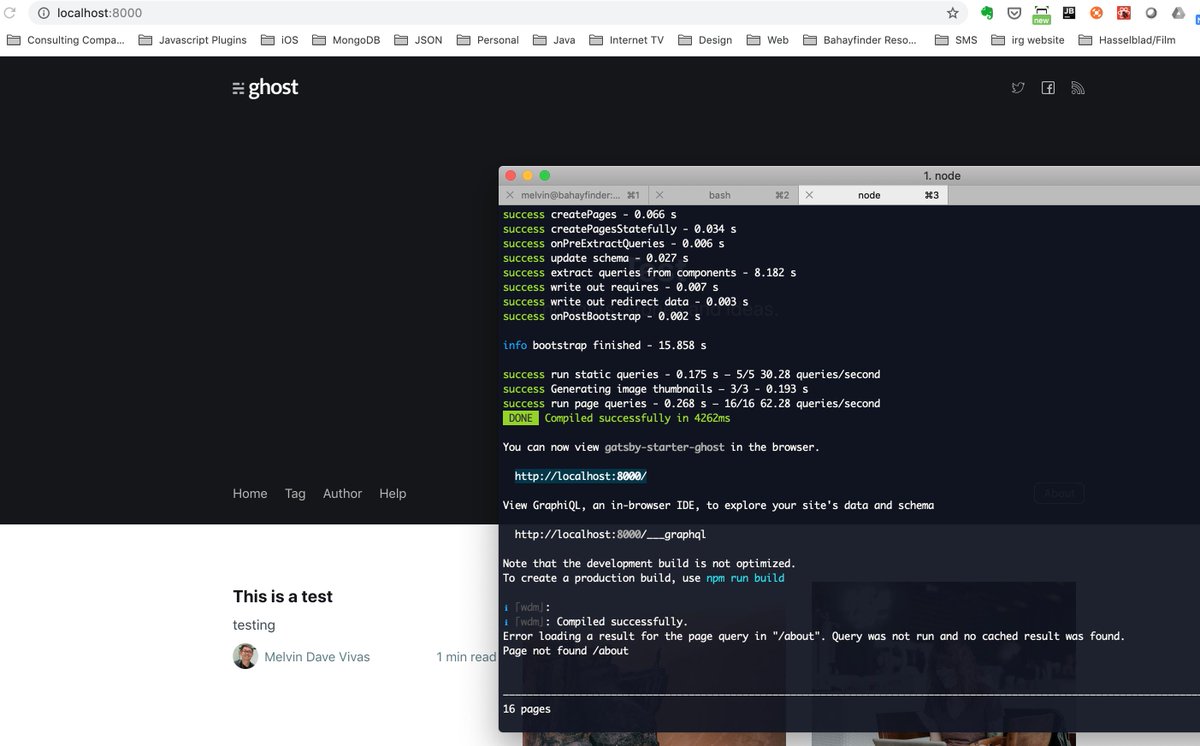Image resolution: width=1200 pixels, height=746 pixels.
Task: Click the screenshot extension marked new
Action: 1041,14
